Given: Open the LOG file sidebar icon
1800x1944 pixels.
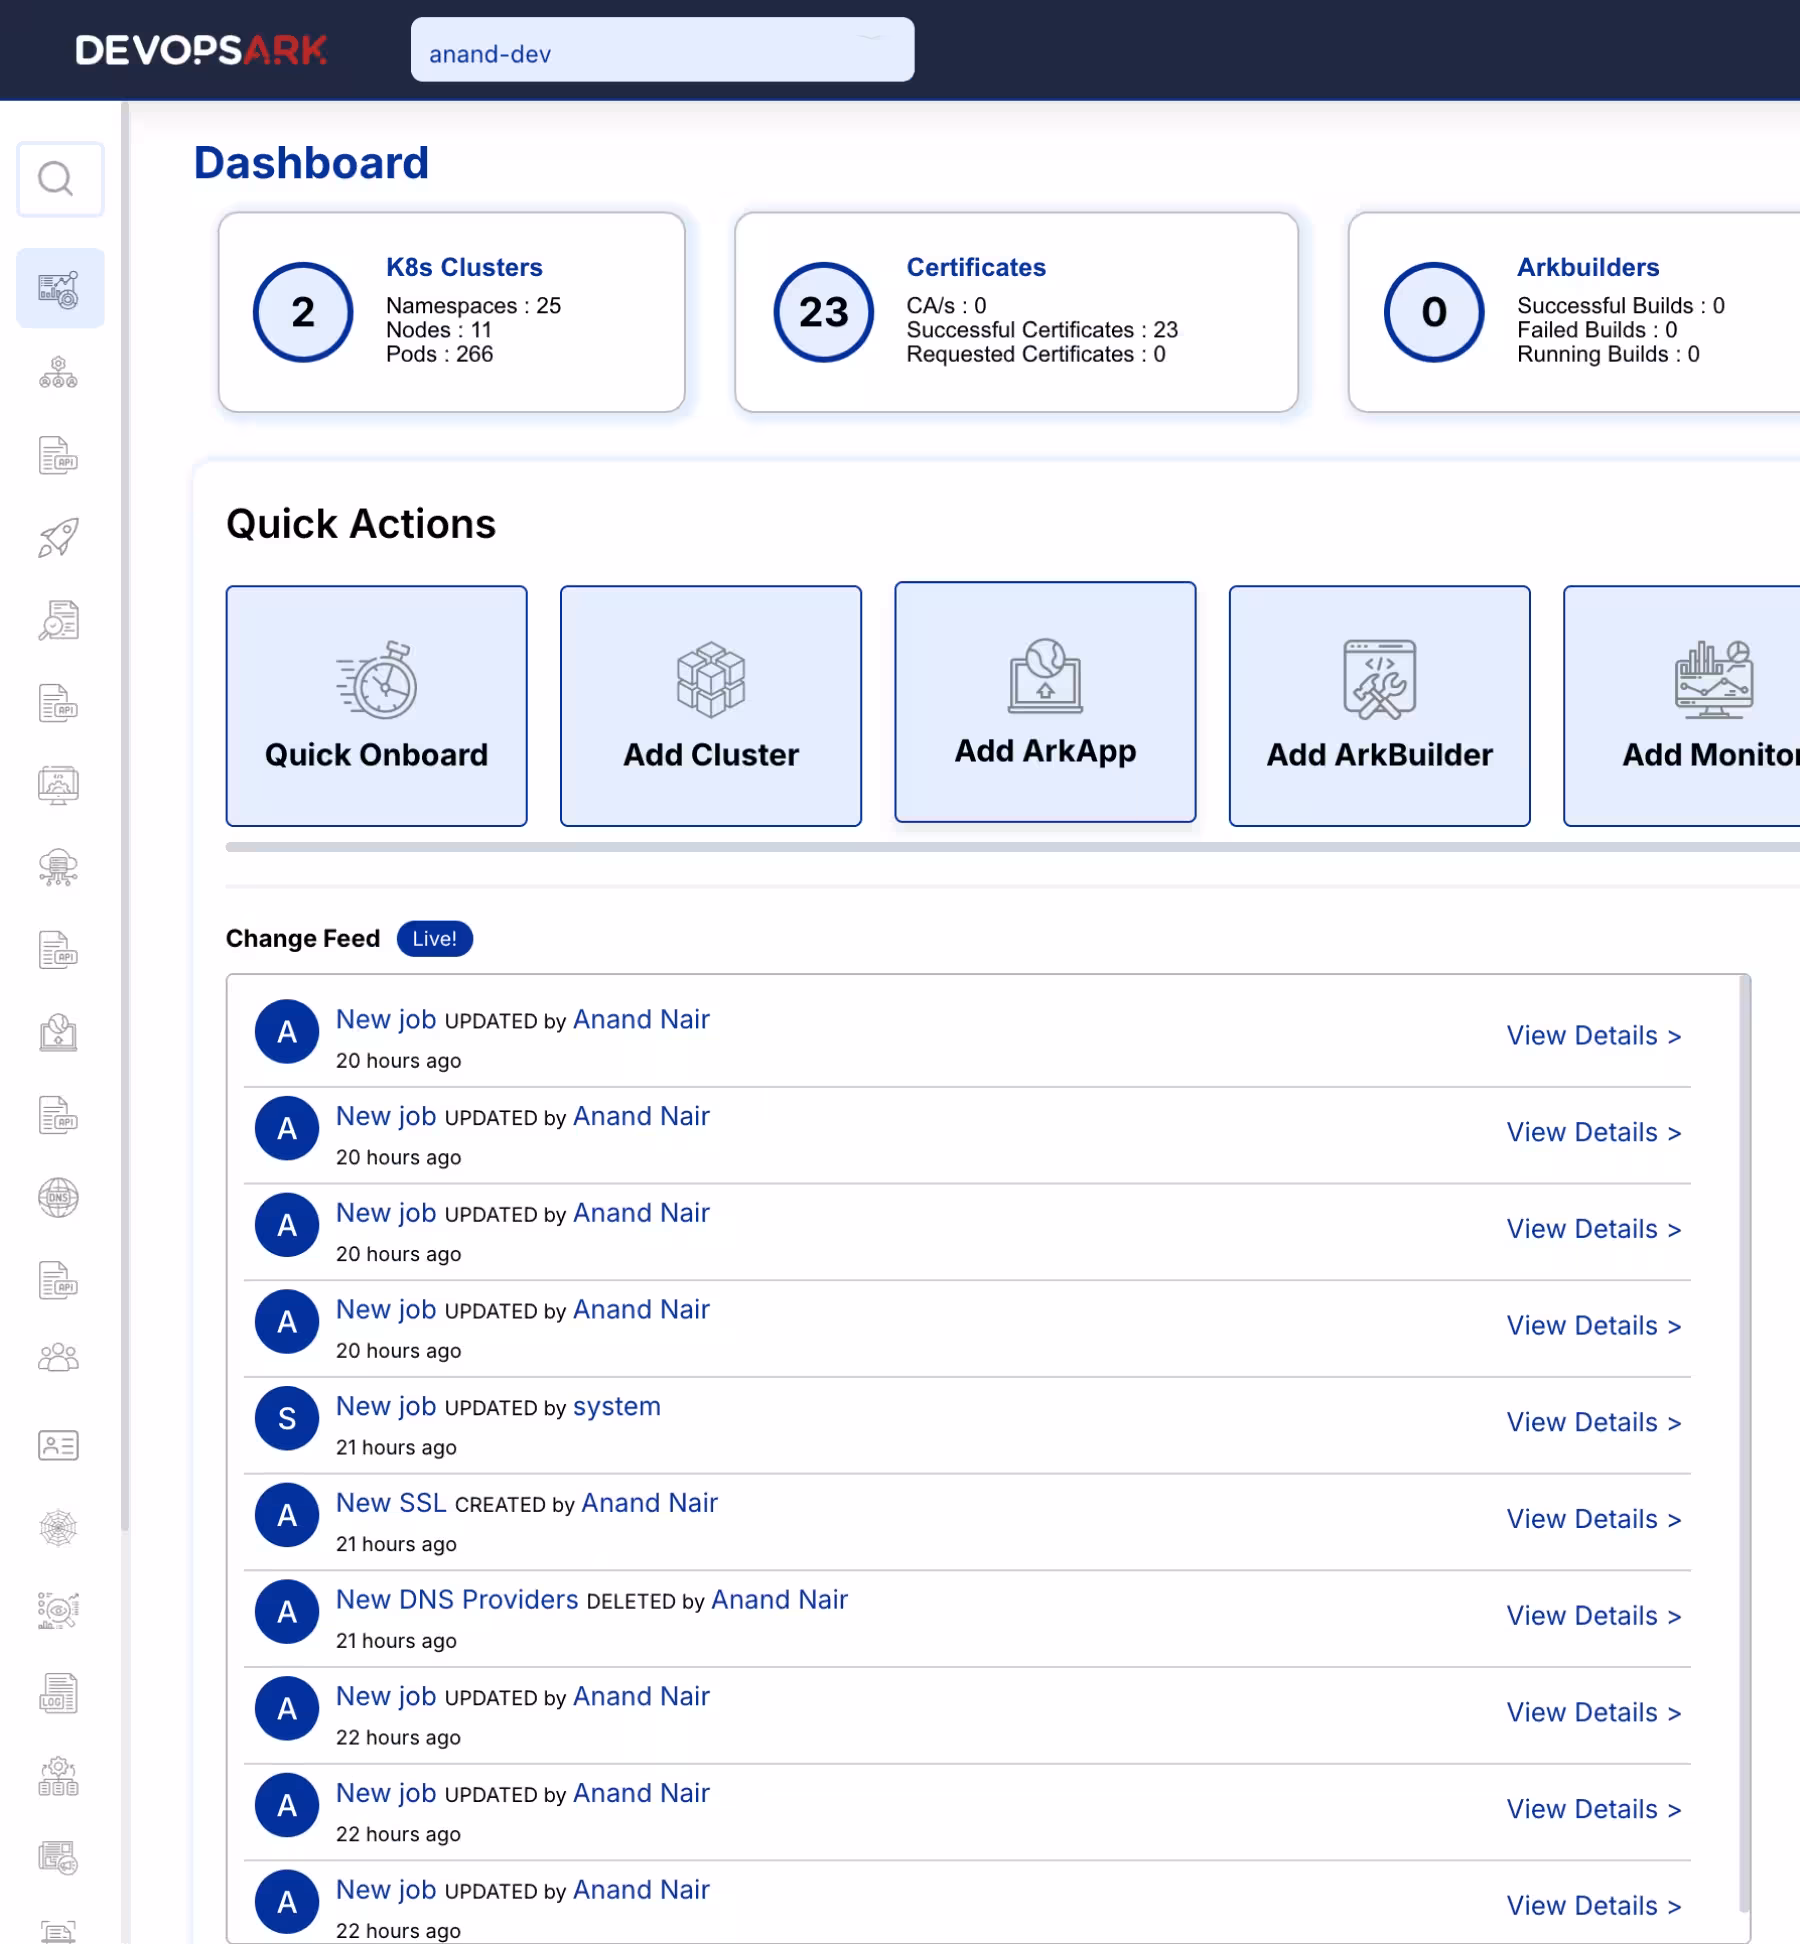Looking at the screenshot, I should pos(58,1693).
